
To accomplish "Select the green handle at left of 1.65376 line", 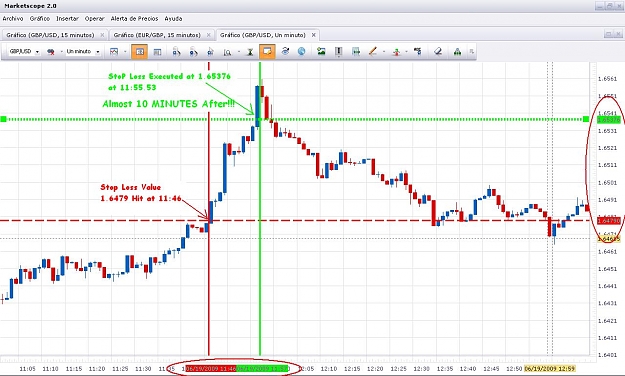I will [3, 119].
